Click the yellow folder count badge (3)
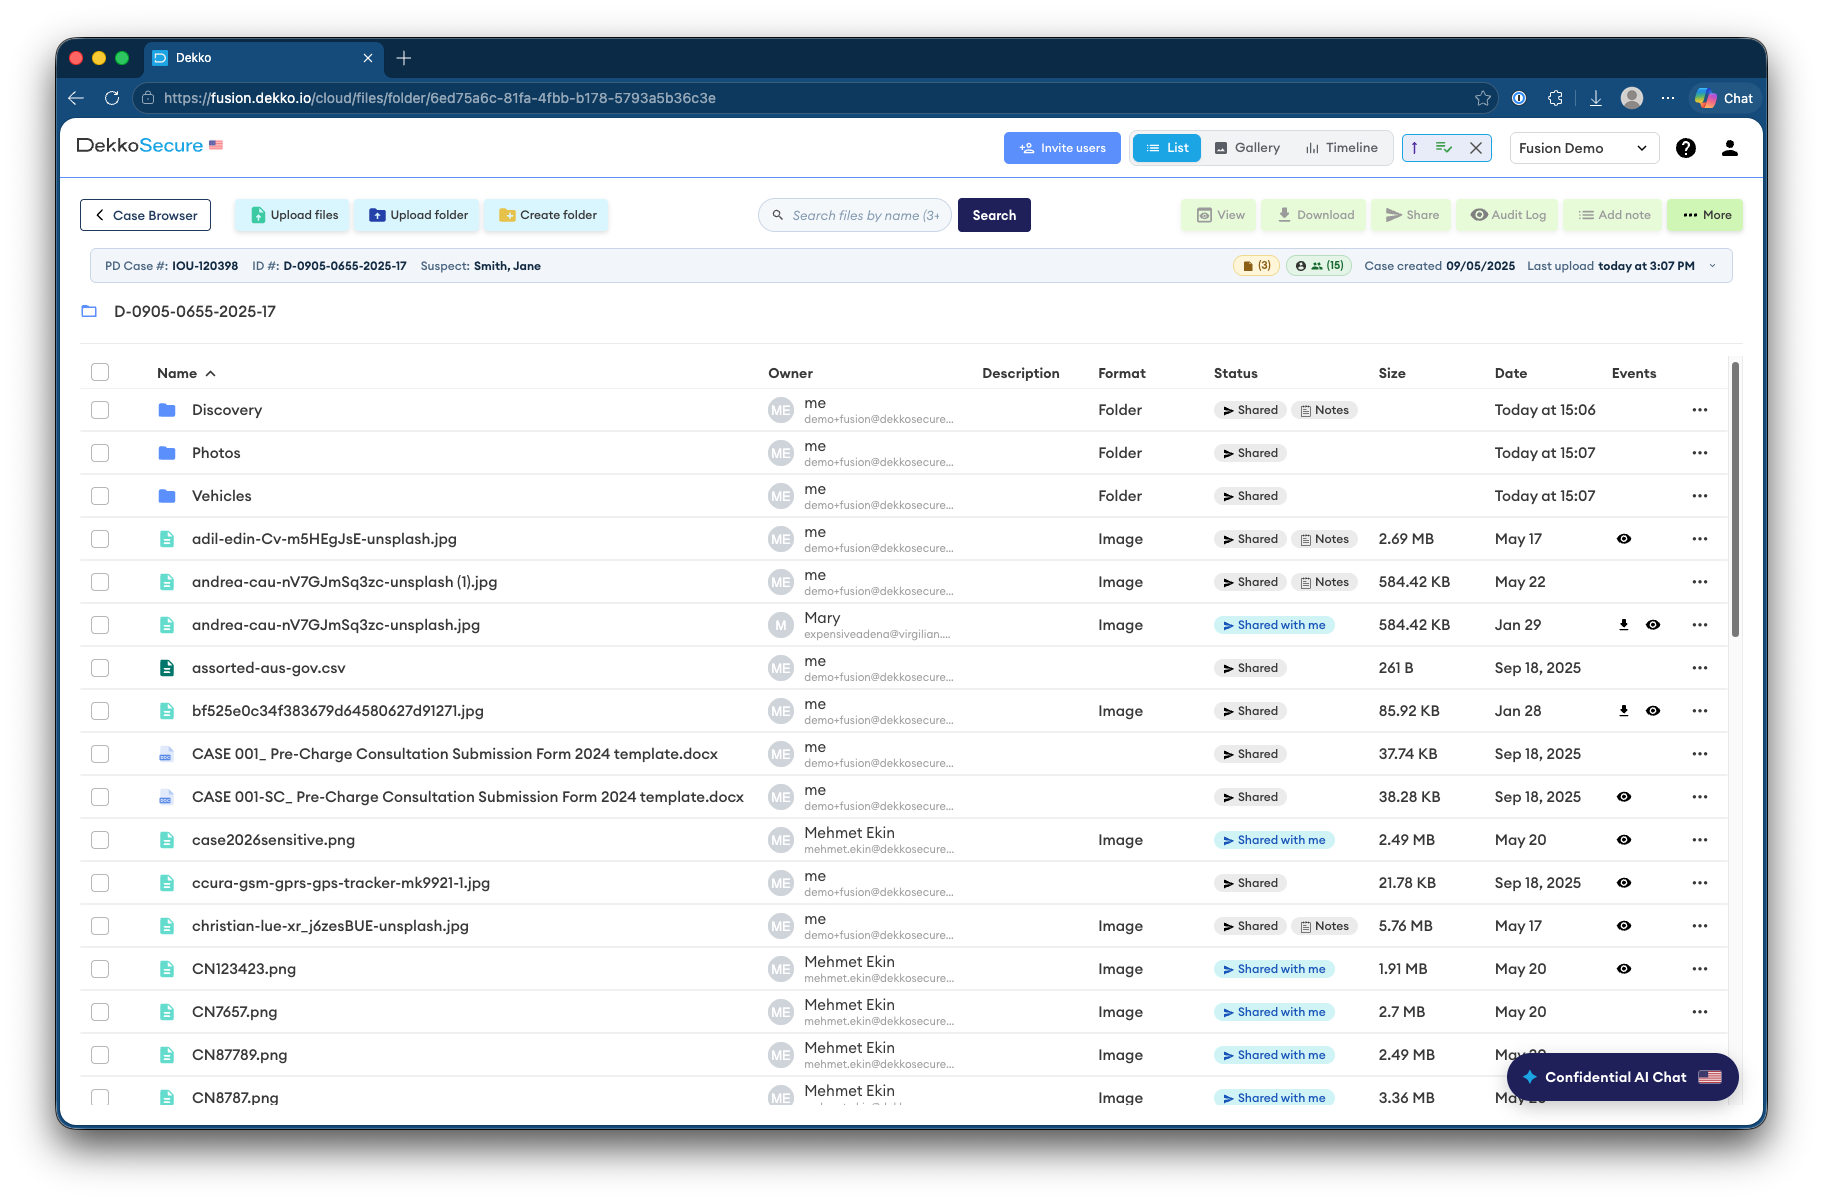The height and width of the screenshot is (1203, 1823). pyautogui.click(x=1256, y=266)
